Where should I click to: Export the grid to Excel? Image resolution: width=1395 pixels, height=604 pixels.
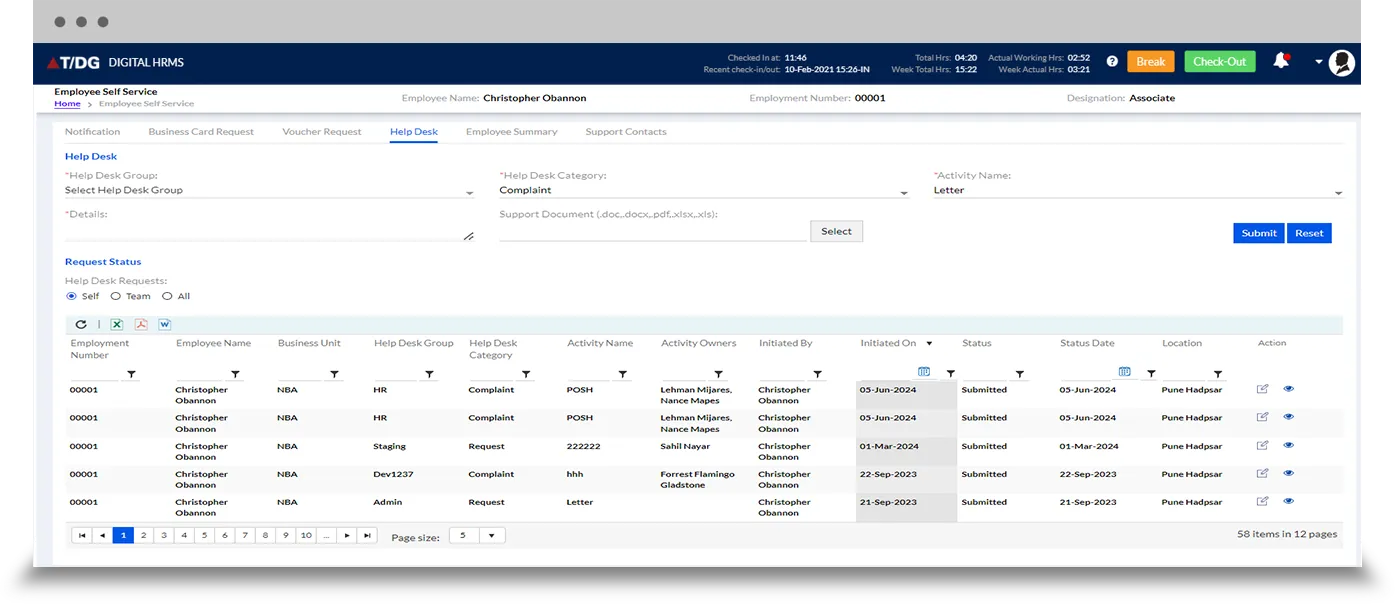coord(117,324)
